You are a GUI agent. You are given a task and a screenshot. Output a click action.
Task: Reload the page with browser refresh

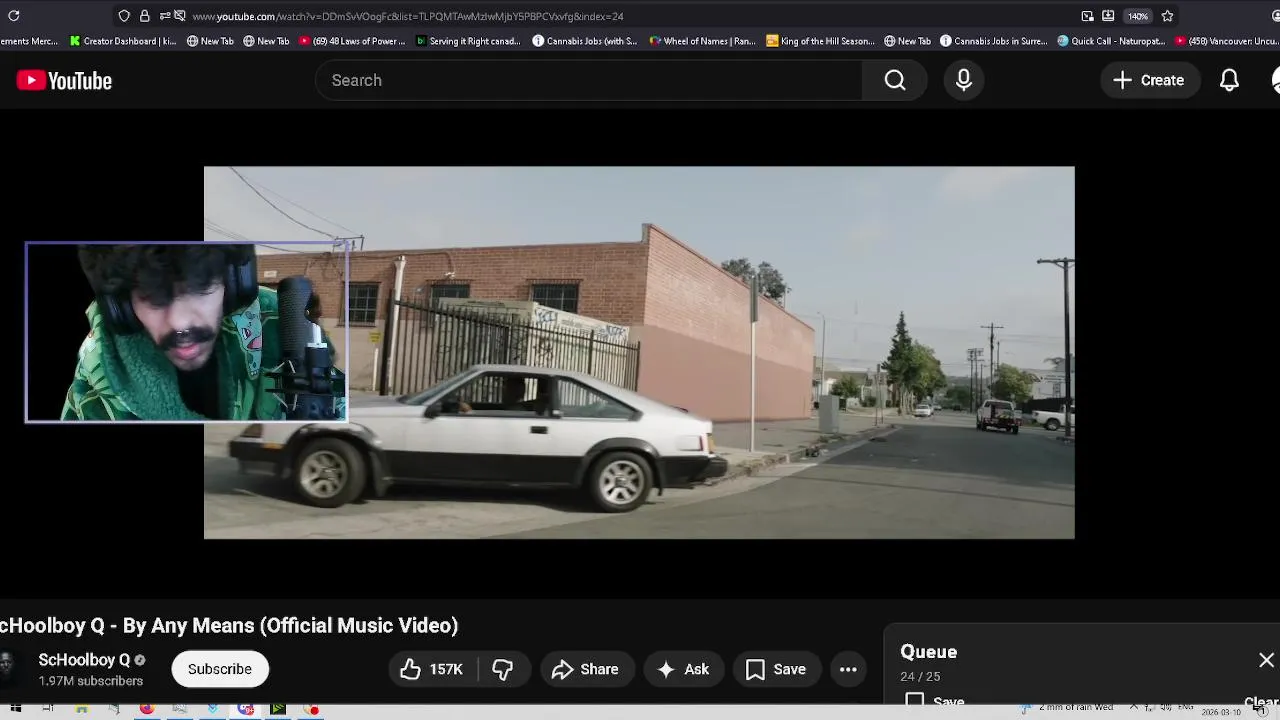[14, 16]
